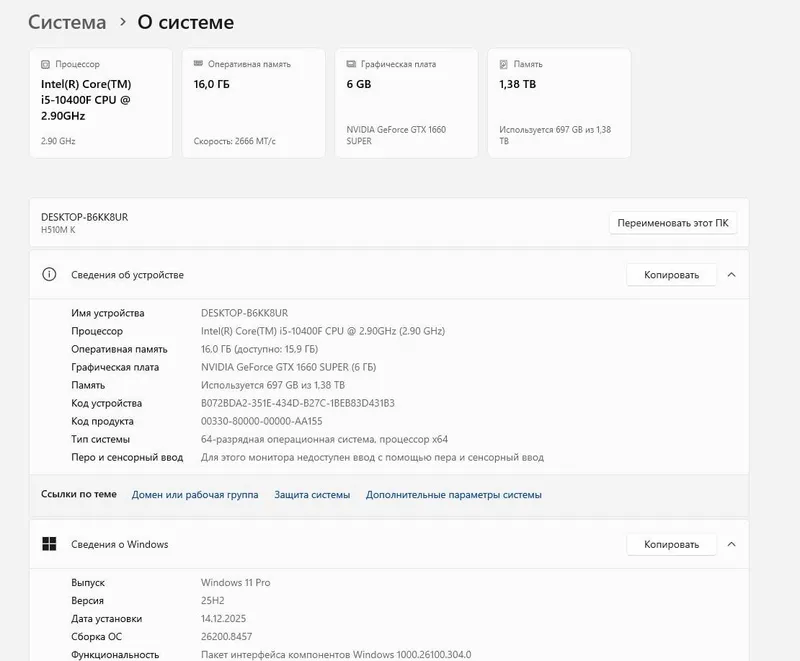Image resolution: width=800 pixels, height=661 pixels.
Task: Collapse the Сведения о Windows section
Action: point(732,545)
